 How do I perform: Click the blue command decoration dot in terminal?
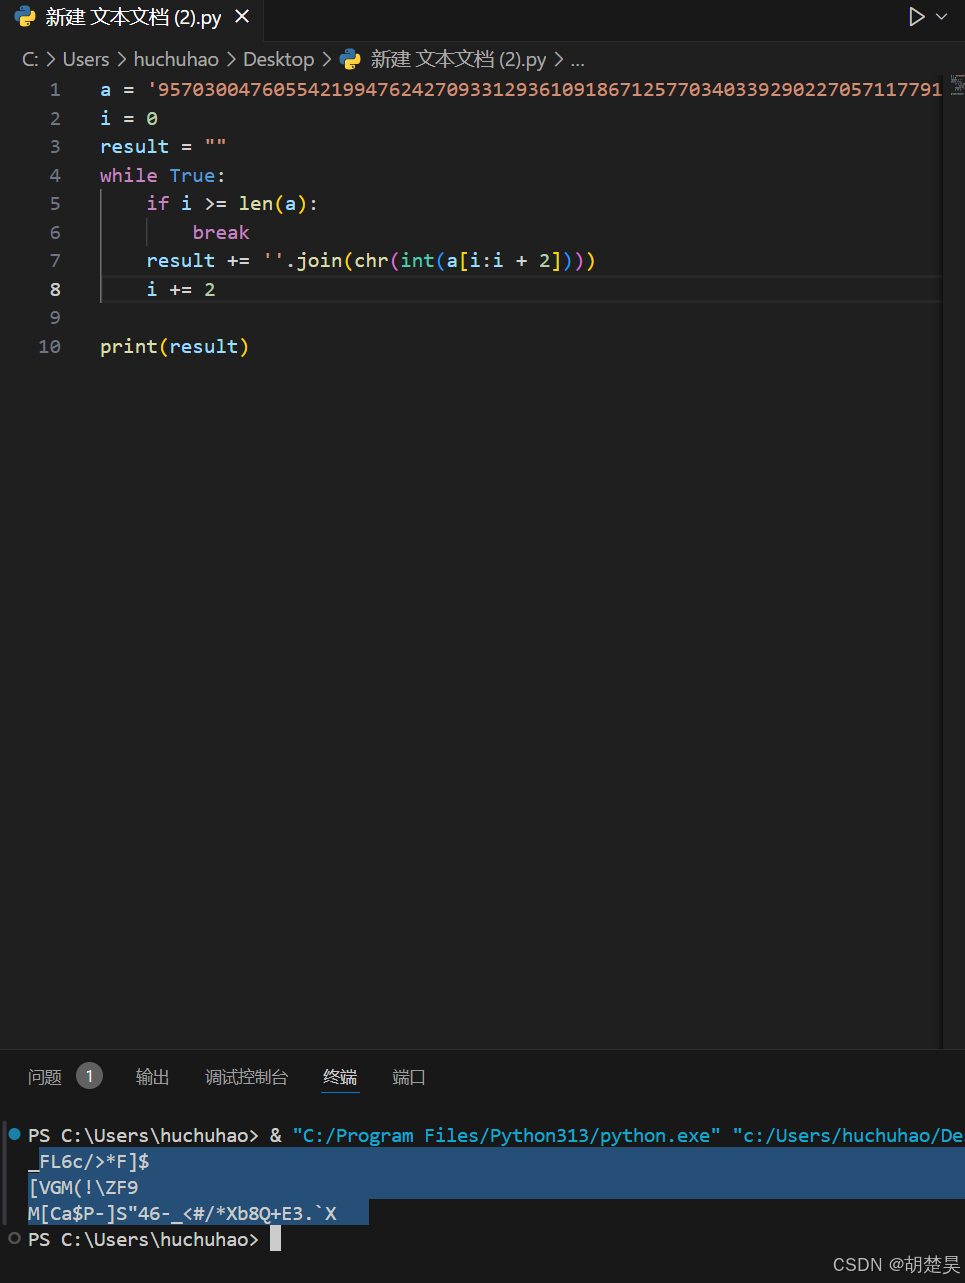(14, 1134)
